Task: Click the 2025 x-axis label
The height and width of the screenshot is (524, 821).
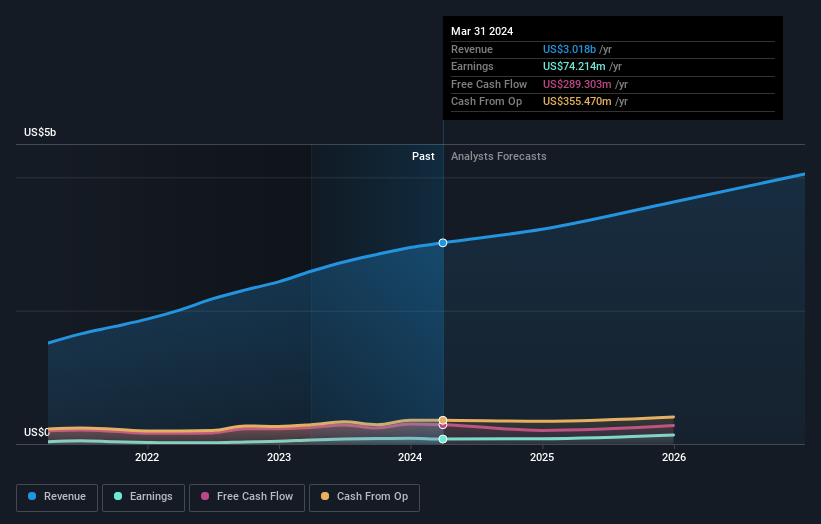Action: [x=542, y=458]
